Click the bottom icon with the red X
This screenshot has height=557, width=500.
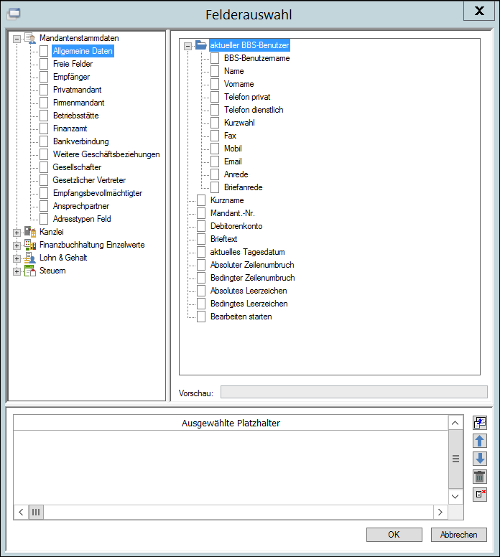[479, 494]
